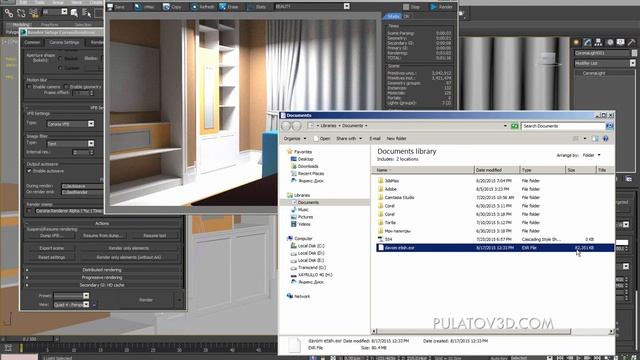Click the Forward button in the Documents window
Screen dimensions: 640x360
297,126
